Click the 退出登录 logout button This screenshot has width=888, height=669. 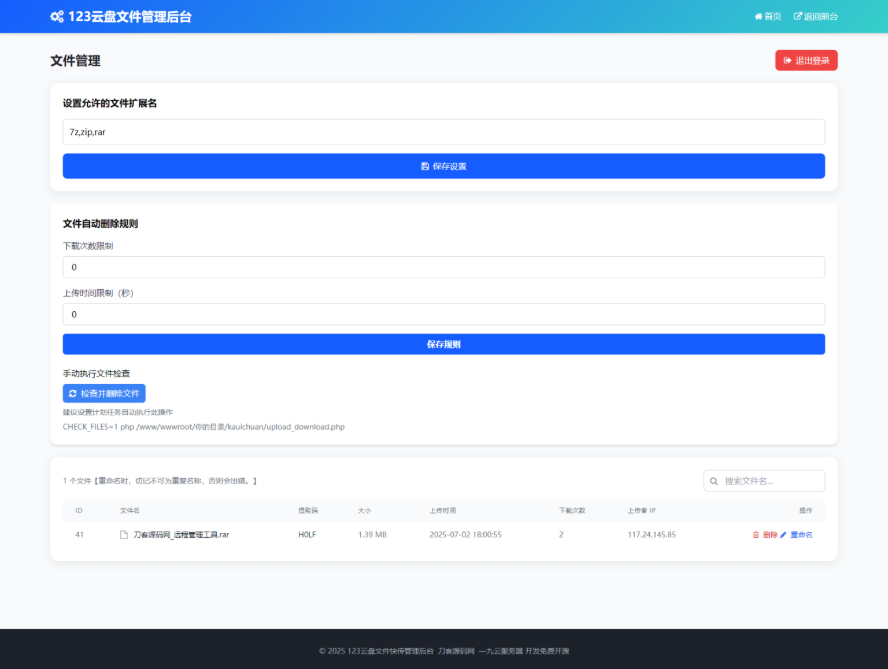pos(806,61)
